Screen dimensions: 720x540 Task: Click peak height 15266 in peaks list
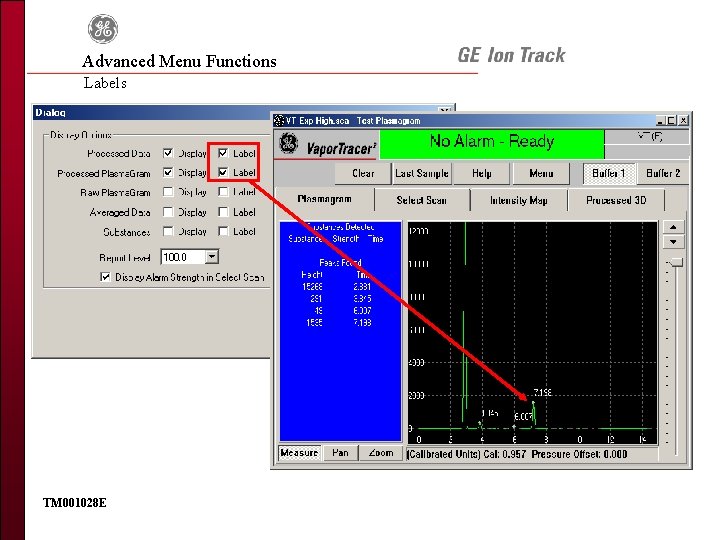[x=312, y=287]
